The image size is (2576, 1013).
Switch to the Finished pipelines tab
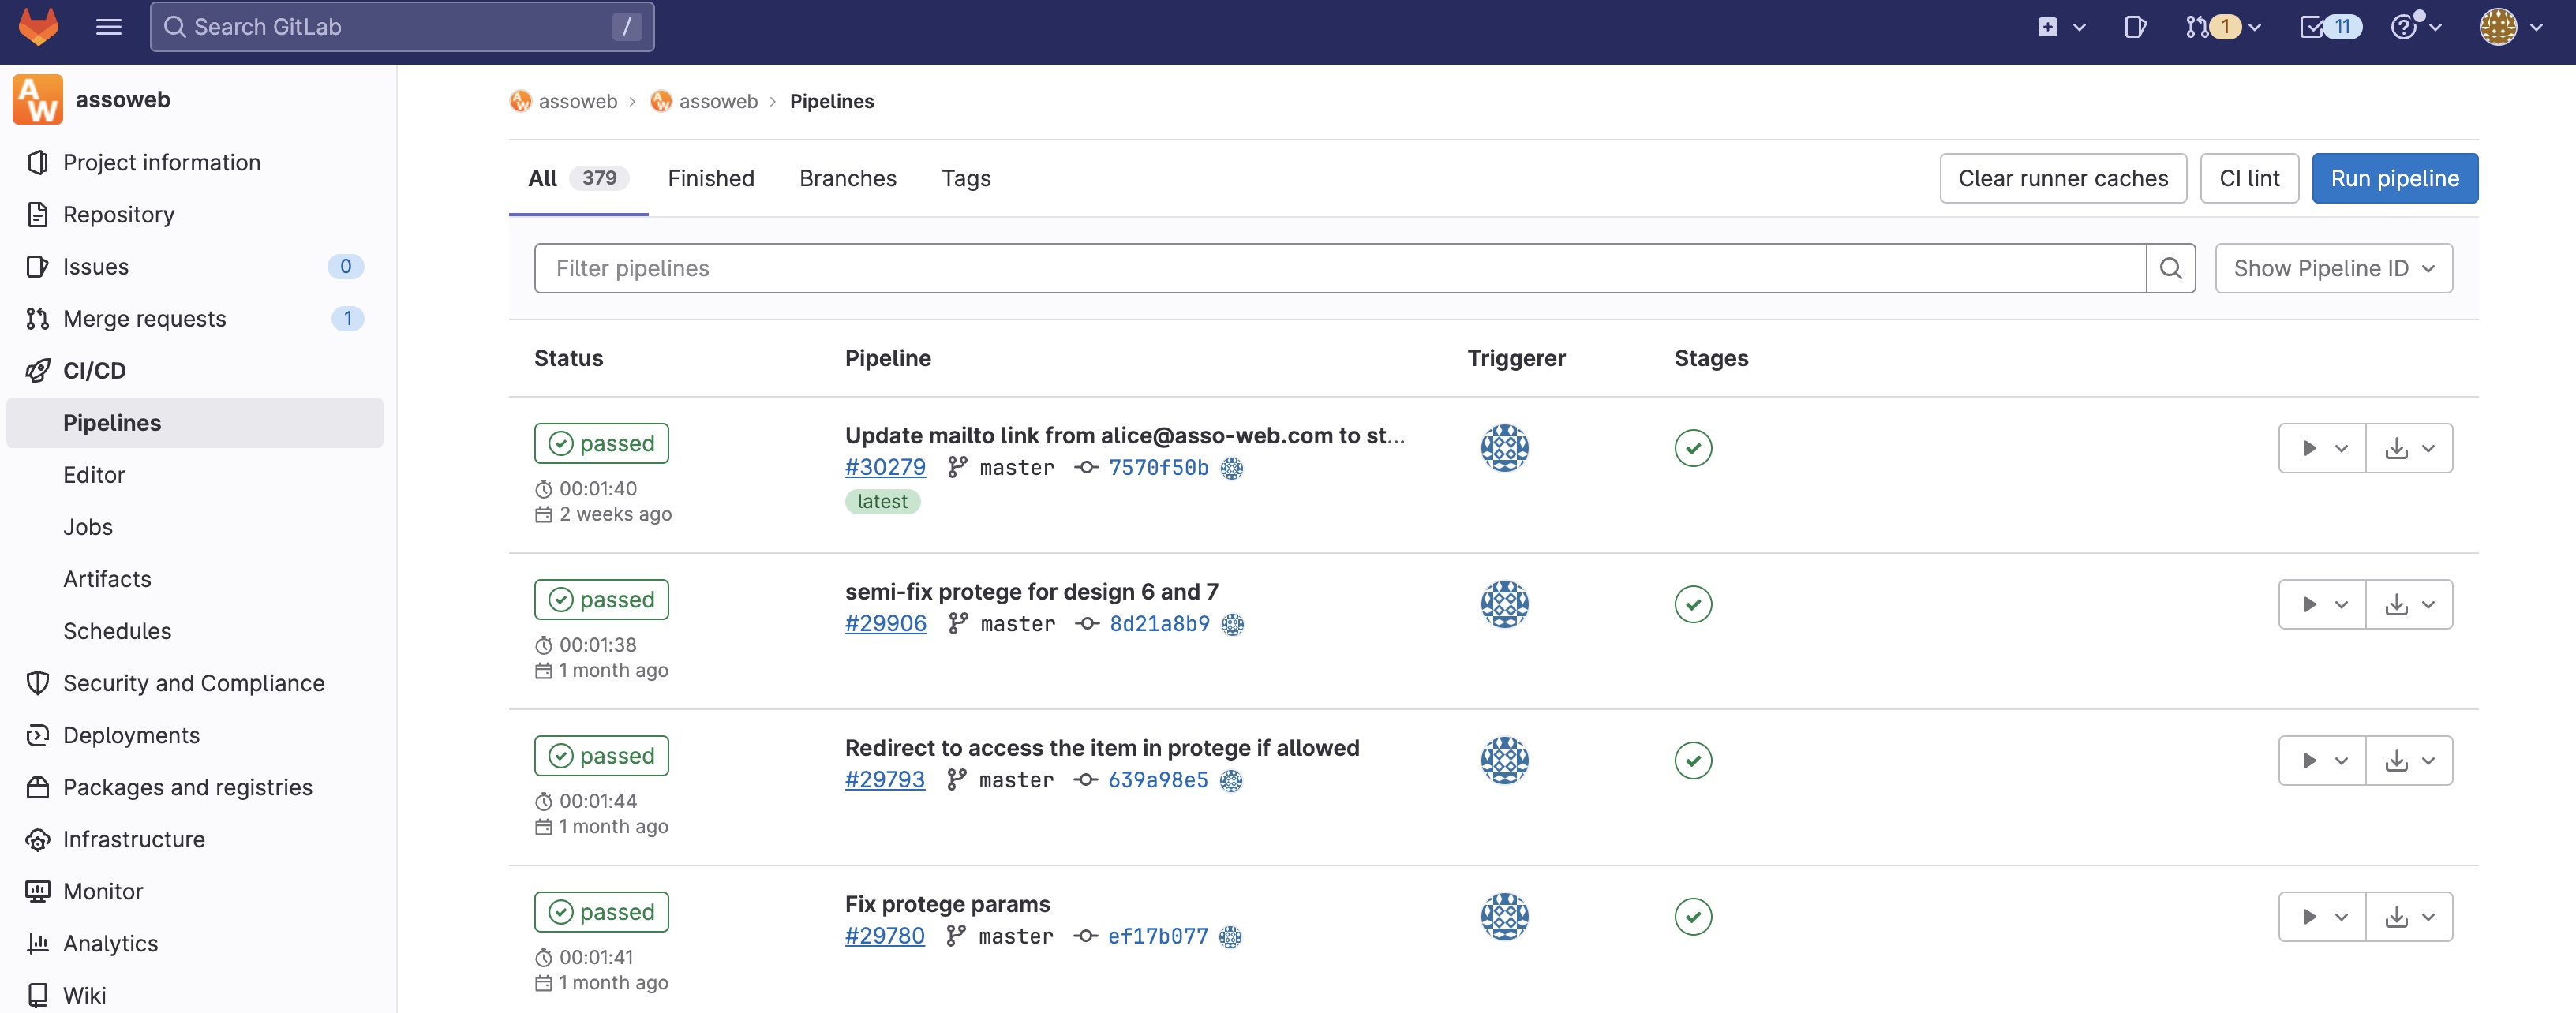(x=710, y=178)
